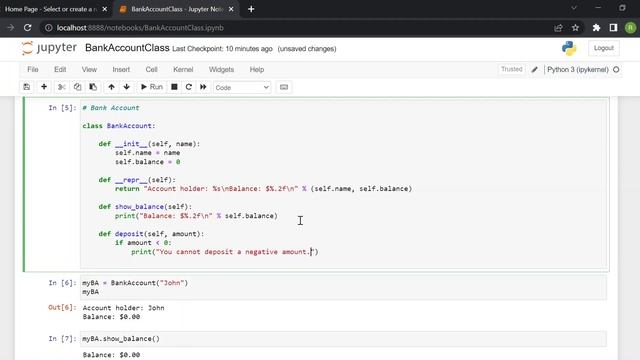Image resolution: width=640 pixels, height=360 pixels.
Task: Open the Edit menu
Action: pos(60,69)
